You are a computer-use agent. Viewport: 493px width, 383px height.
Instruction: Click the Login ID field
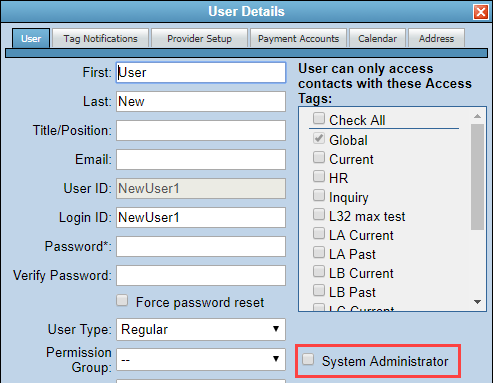[201, 217]
